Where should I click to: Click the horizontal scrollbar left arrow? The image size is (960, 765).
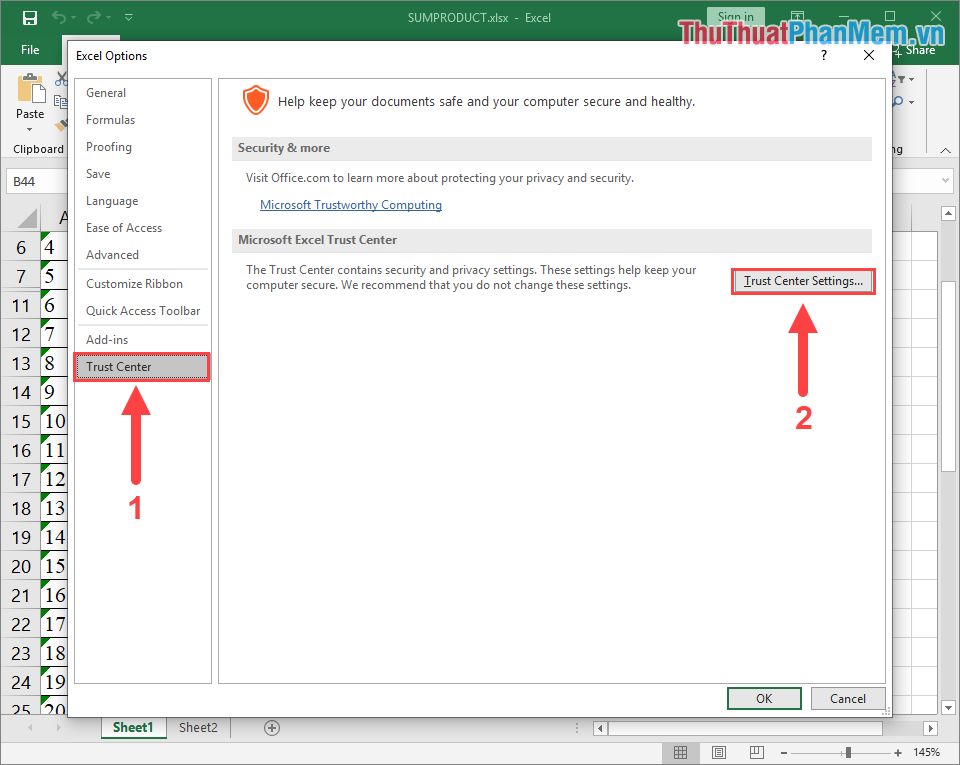[601, 728]
